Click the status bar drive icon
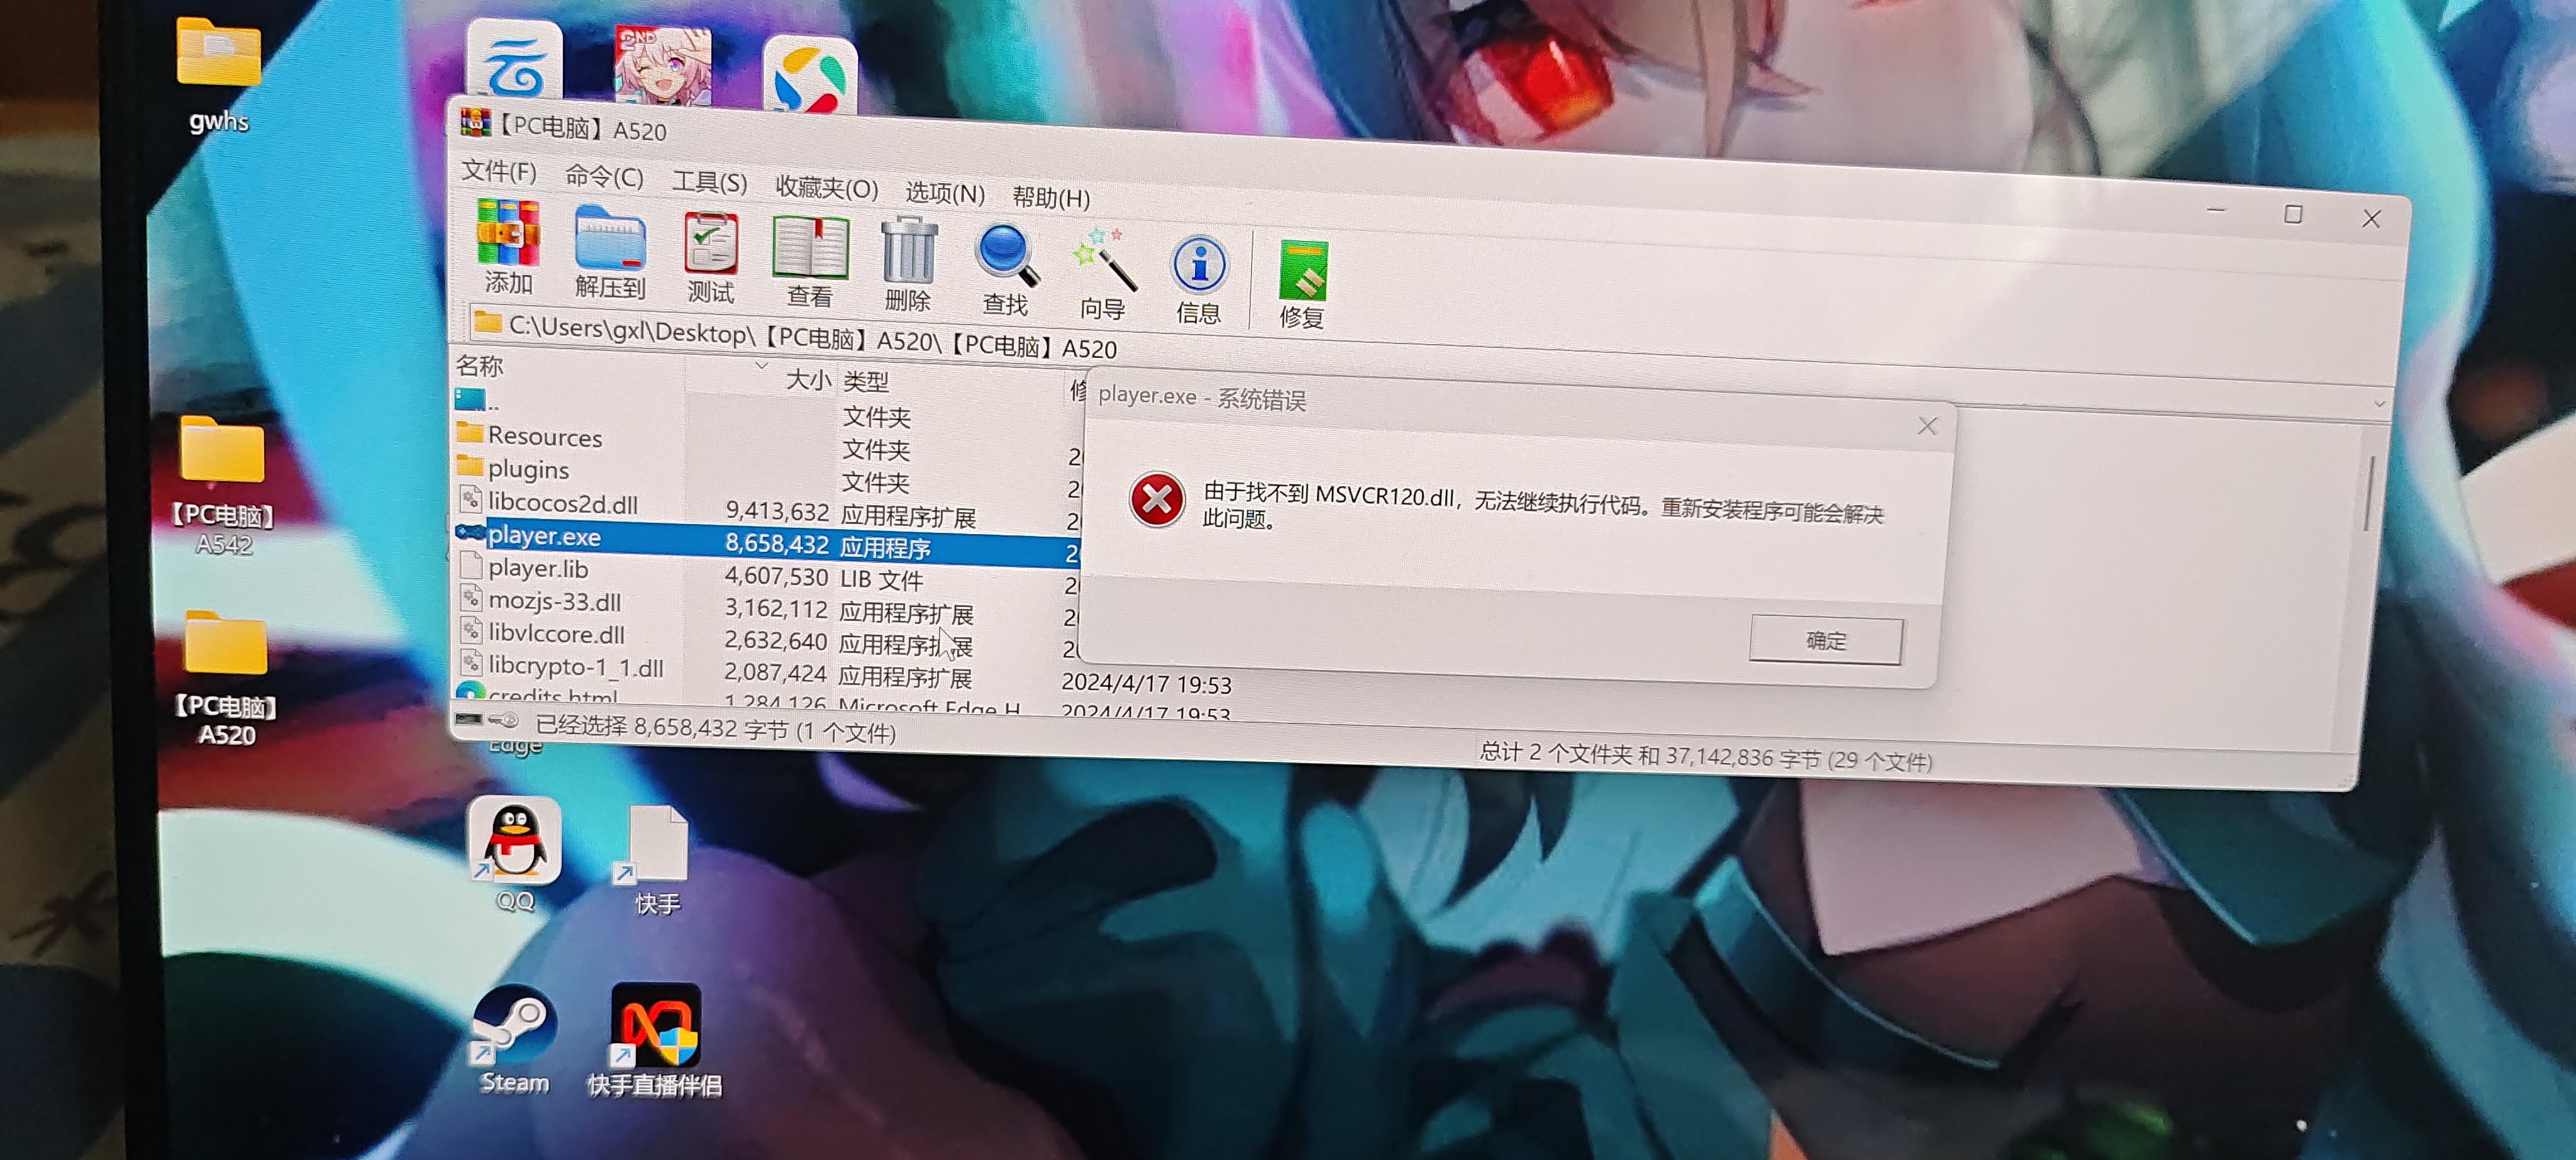Image resolution: width=2576 pixels, height=1160 pixels. (x=470, y=719)
